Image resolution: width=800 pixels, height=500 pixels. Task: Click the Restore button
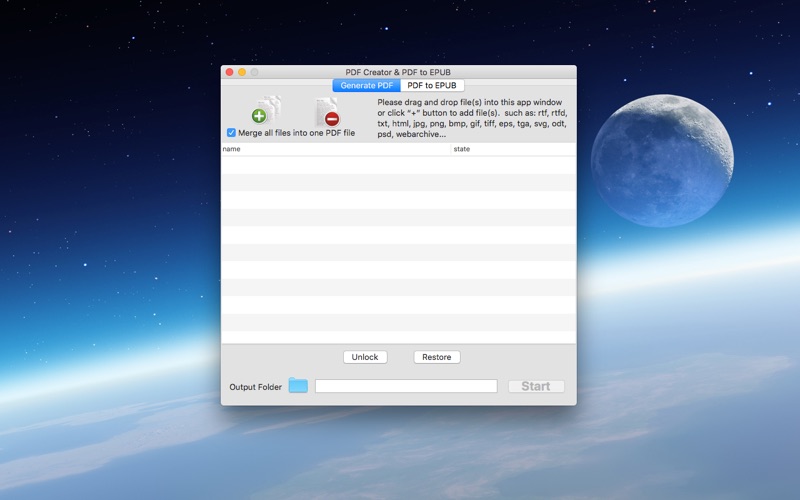coord(437,357)
